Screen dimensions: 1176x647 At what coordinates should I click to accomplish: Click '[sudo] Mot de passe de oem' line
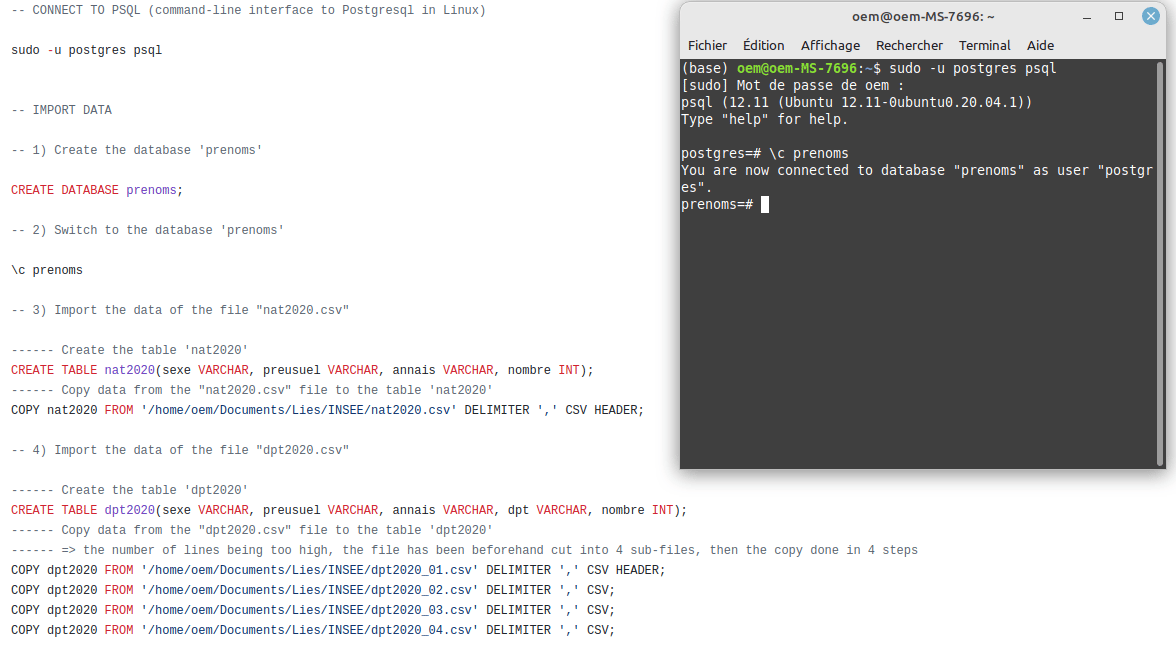coord(793,85)
